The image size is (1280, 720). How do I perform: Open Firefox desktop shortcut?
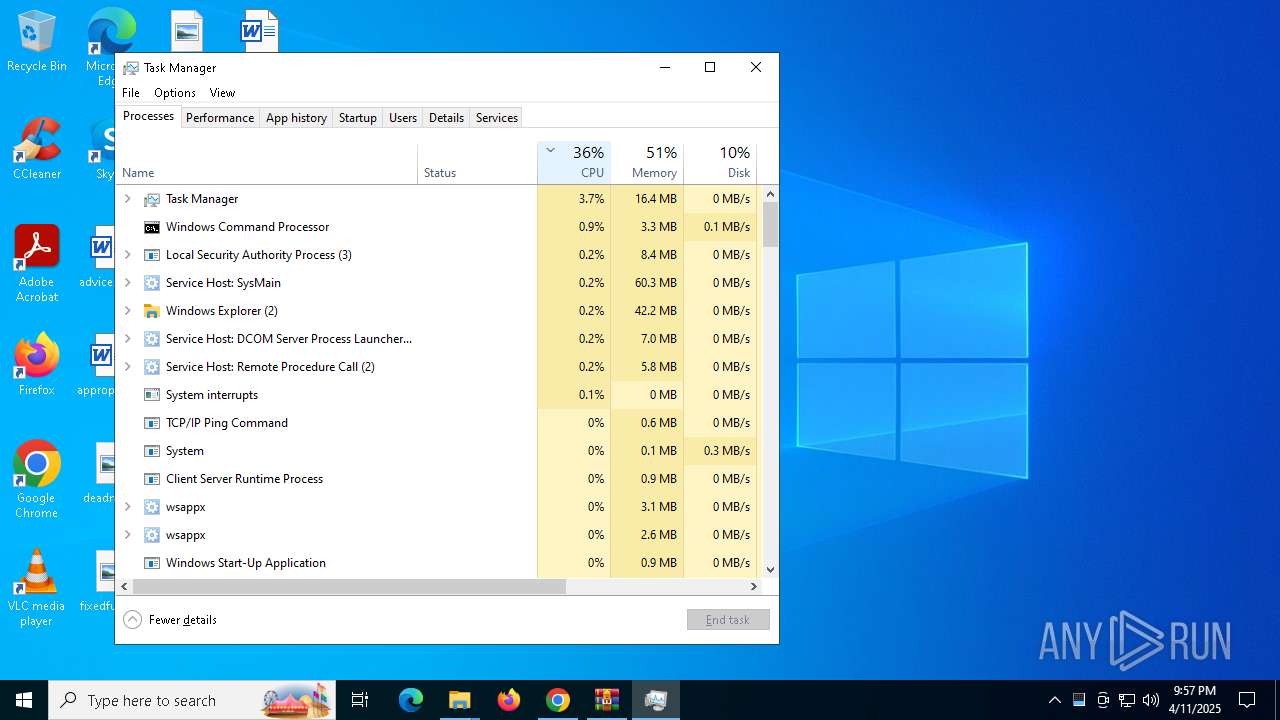(x=37, y=365)
